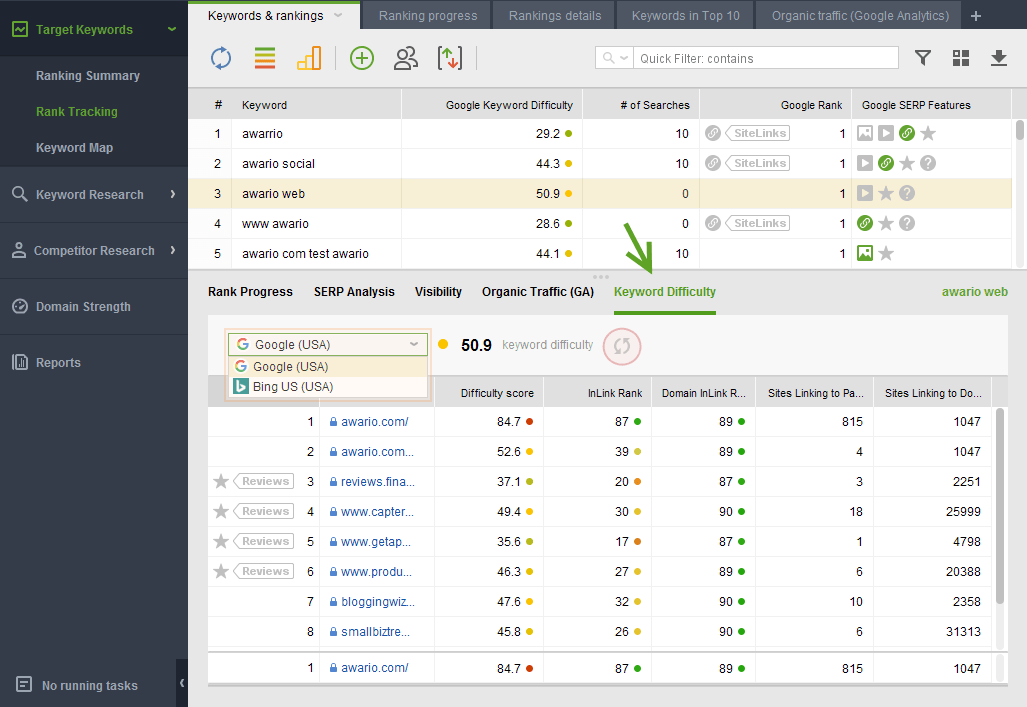The width and height of the screenshot is (1027, 707).
Task: Click the Target Keywords chart icon
Action: click(20, 29)
